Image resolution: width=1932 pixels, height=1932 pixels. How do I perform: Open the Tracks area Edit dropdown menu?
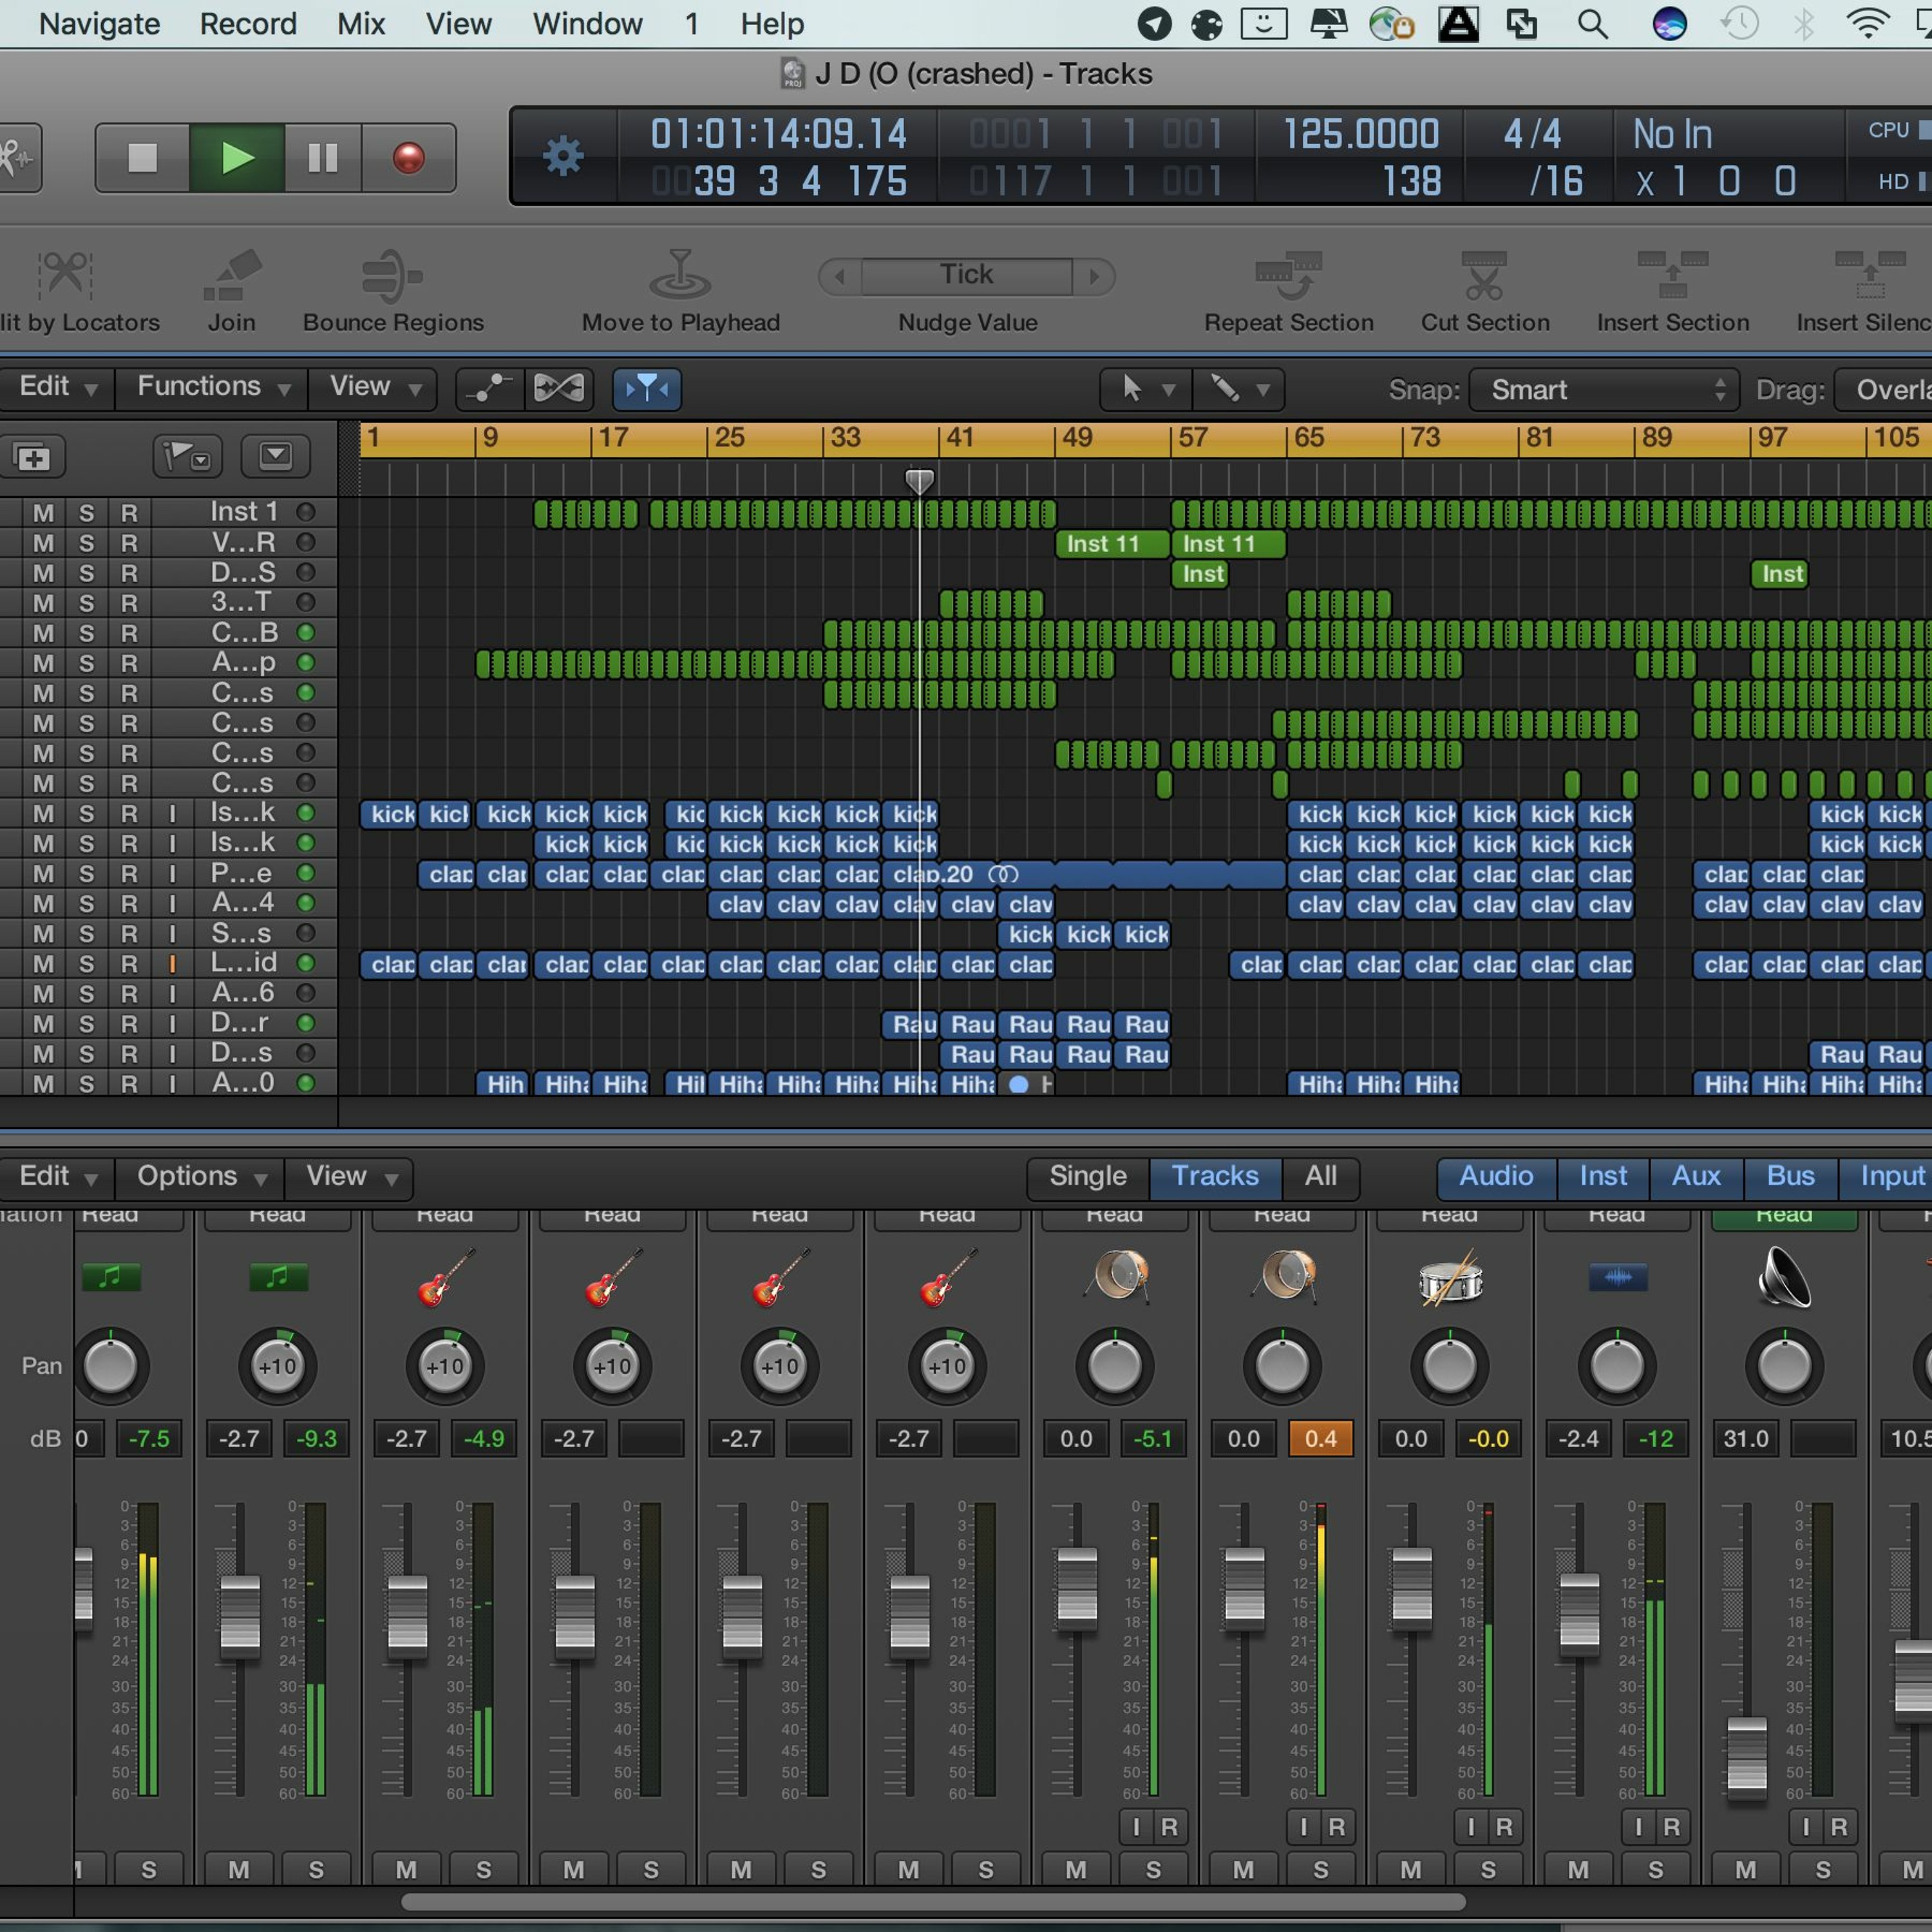point(57,387)
